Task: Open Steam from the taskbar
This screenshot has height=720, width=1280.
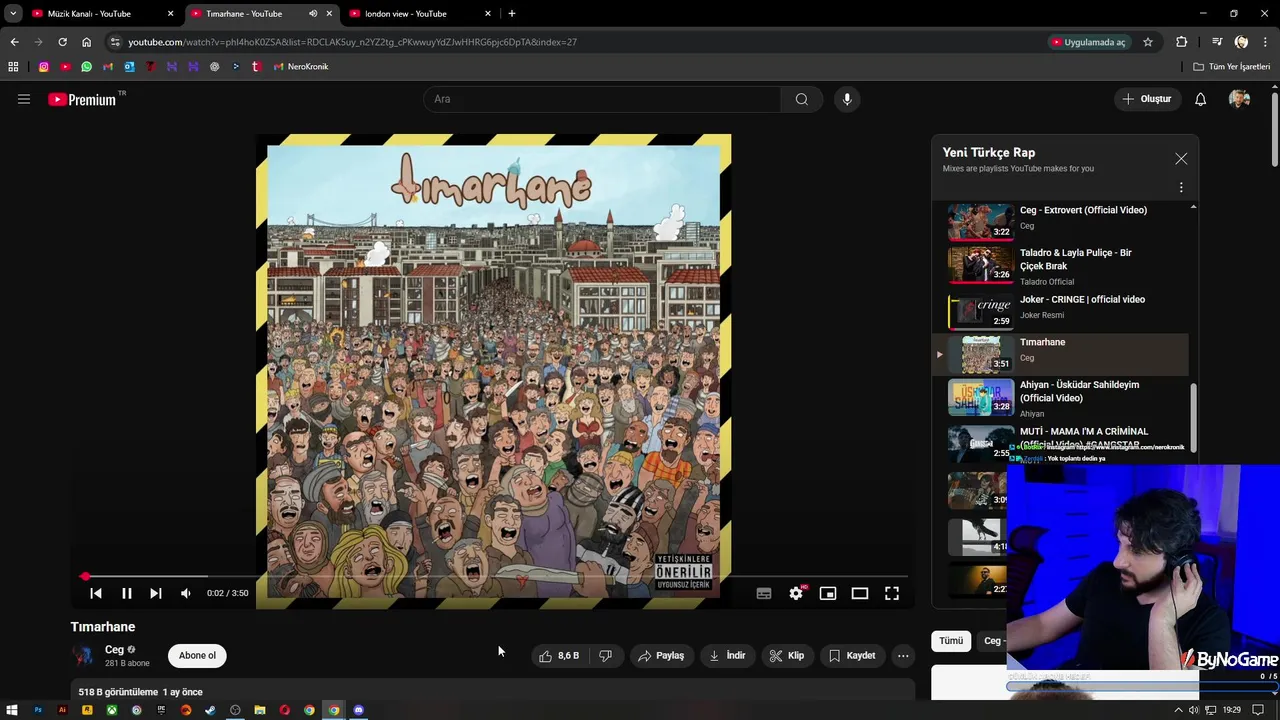Action: click(210, 710)
